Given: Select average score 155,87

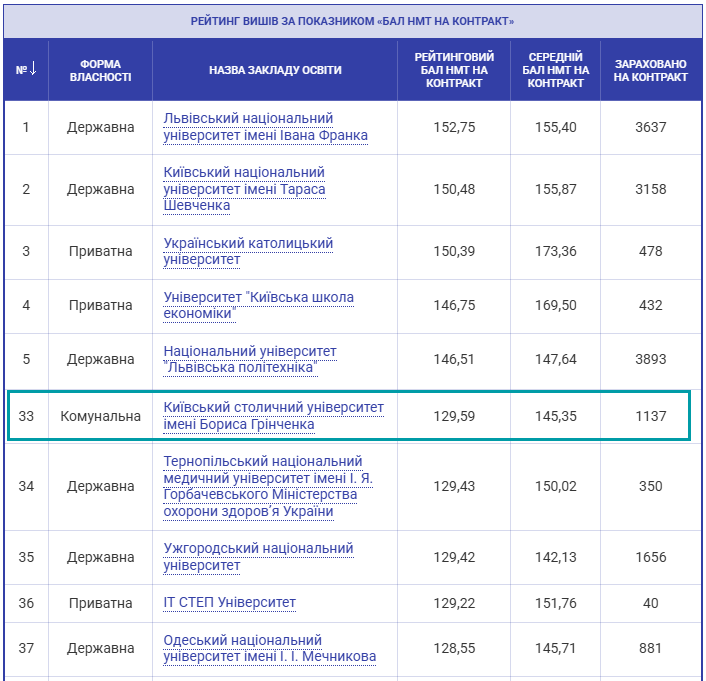Looking at the screenshot, I should tap(555, 189).
